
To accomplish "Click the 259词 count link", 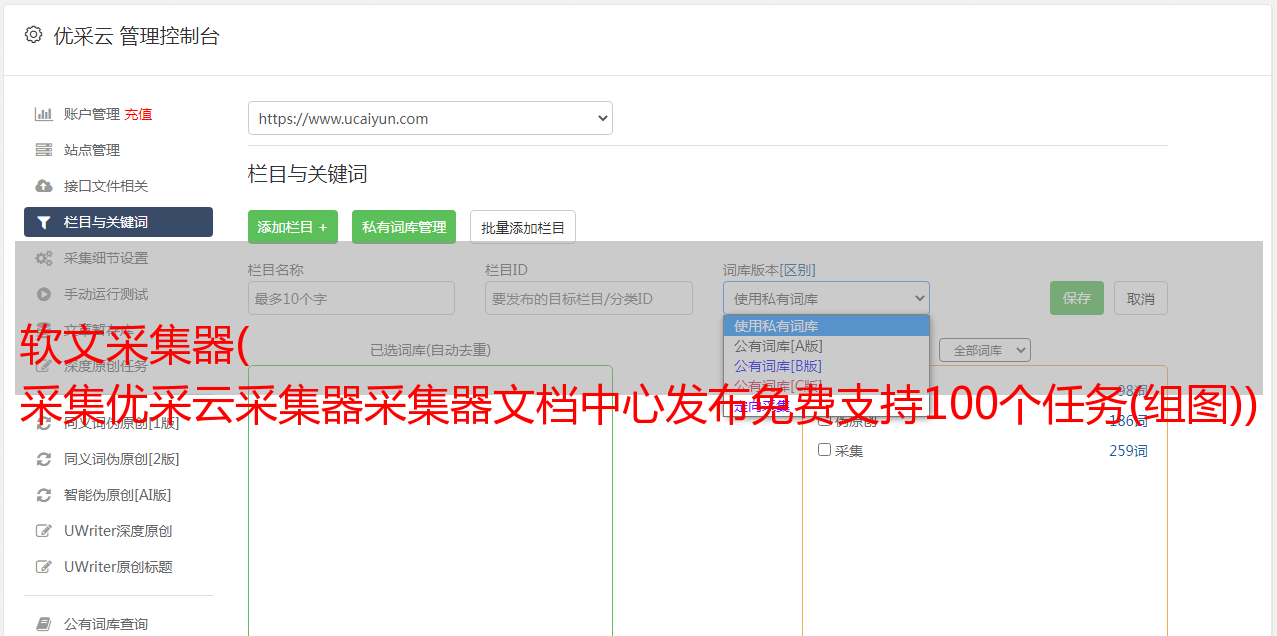I will coord(1128,451).
